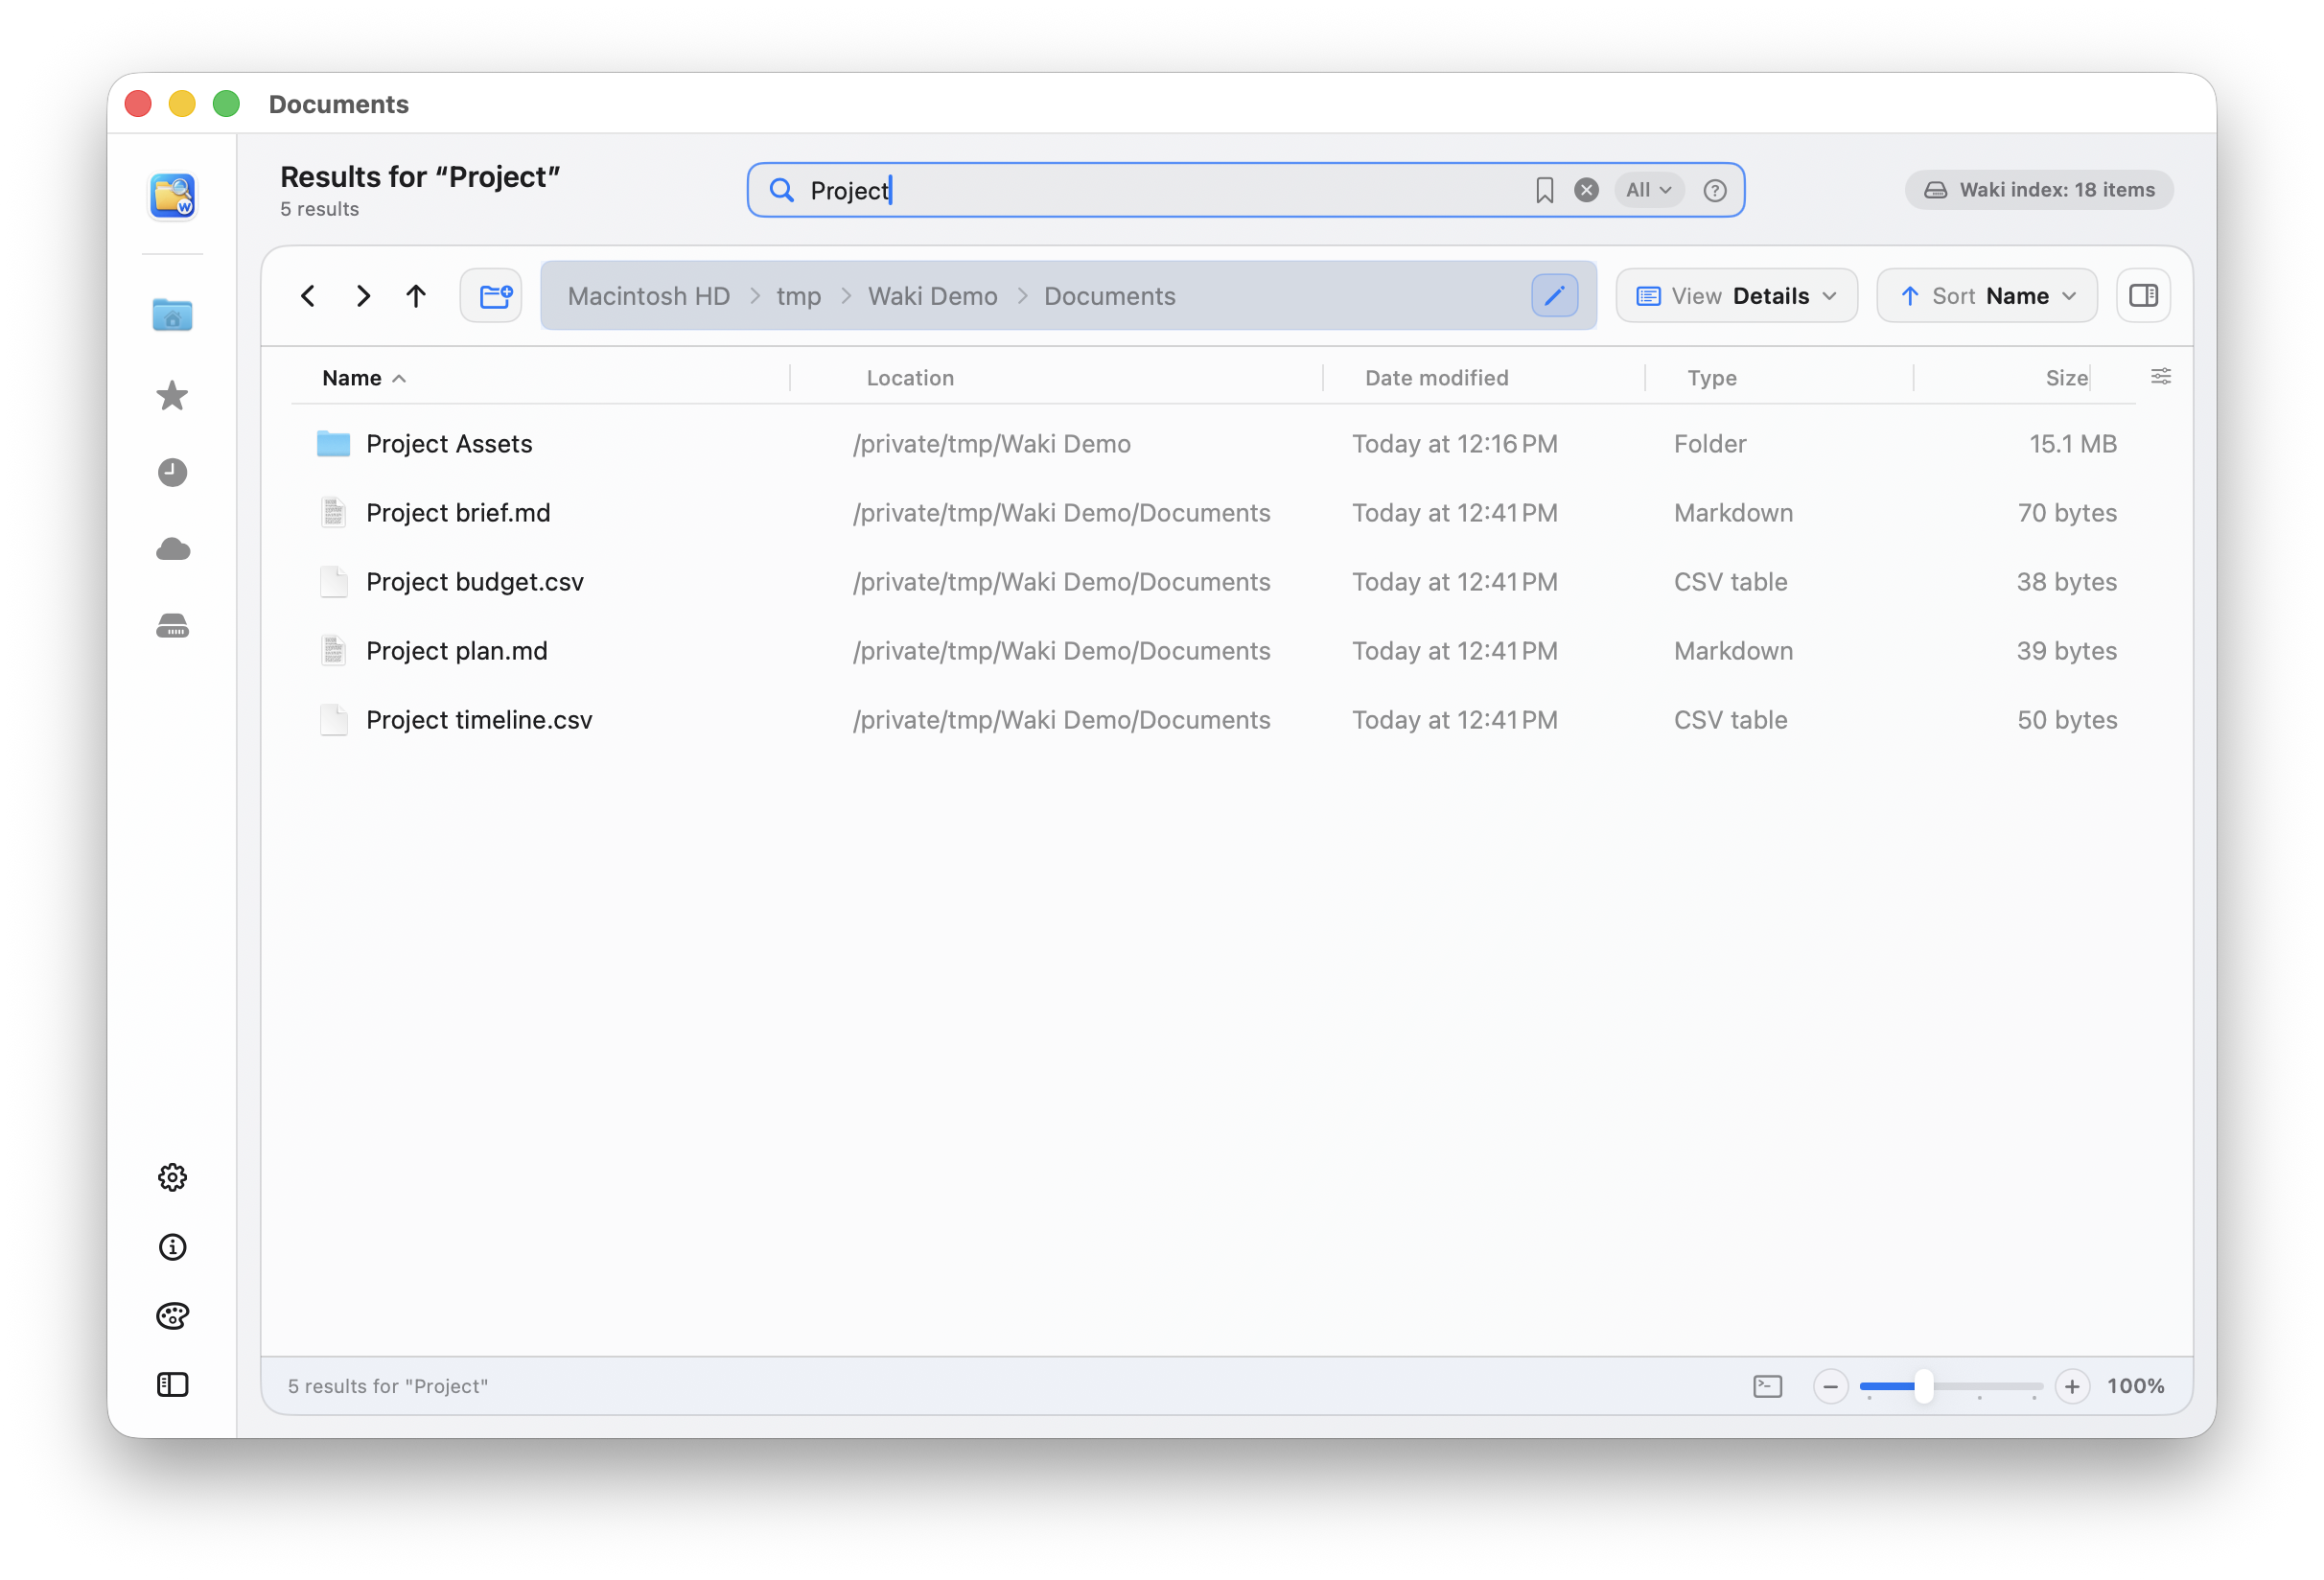Open the search scope All dropdown
The height and width of the screenshot is (1580, 2324).
click(1648, 190)
